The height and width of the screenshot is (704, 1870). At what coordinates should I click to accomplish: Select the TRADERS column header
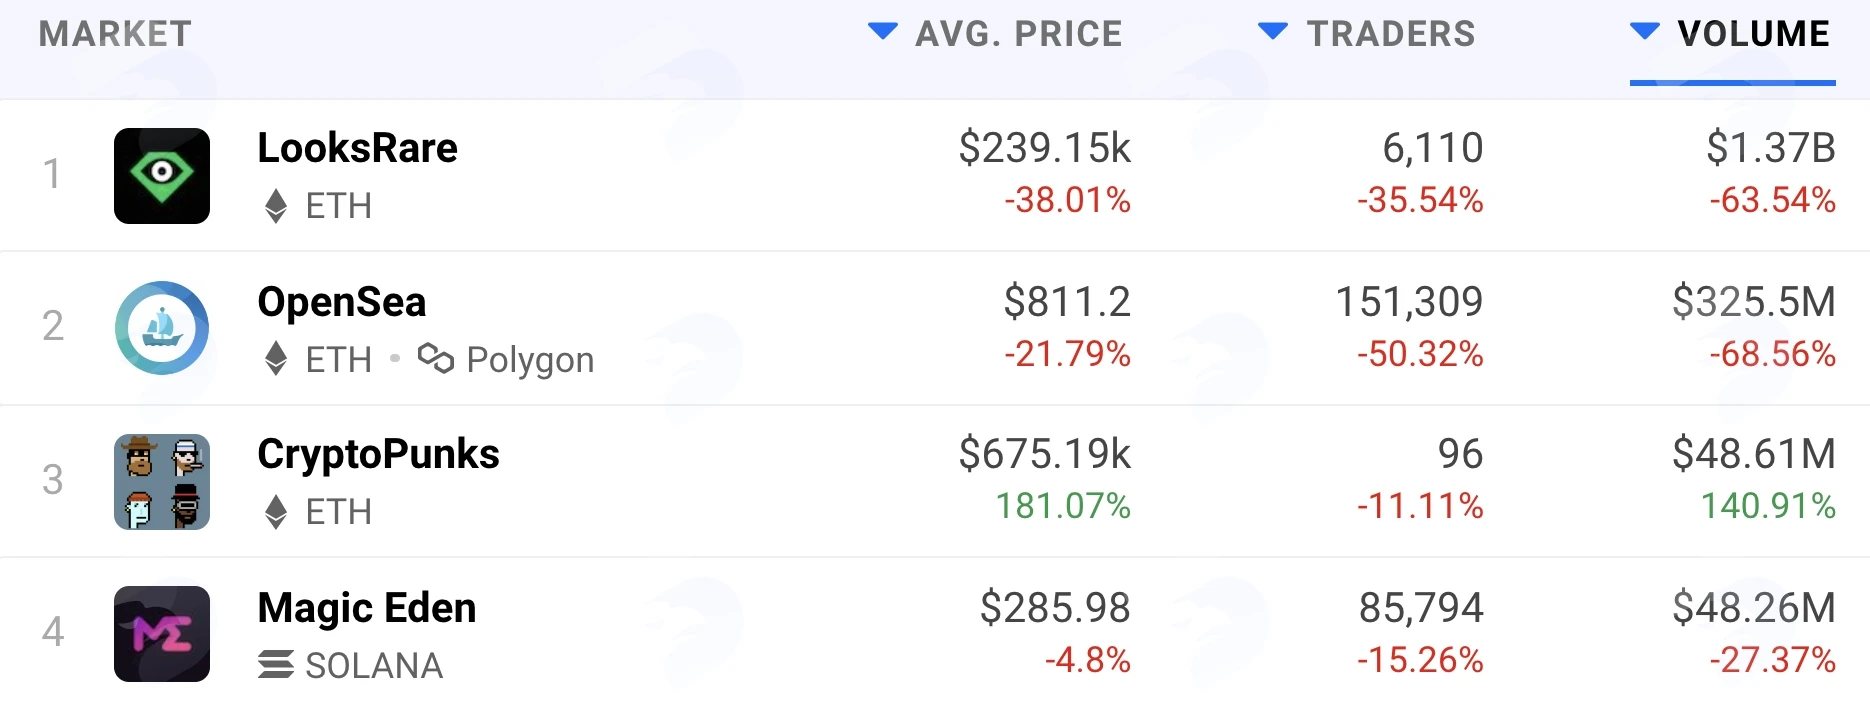coord(1391,34)
